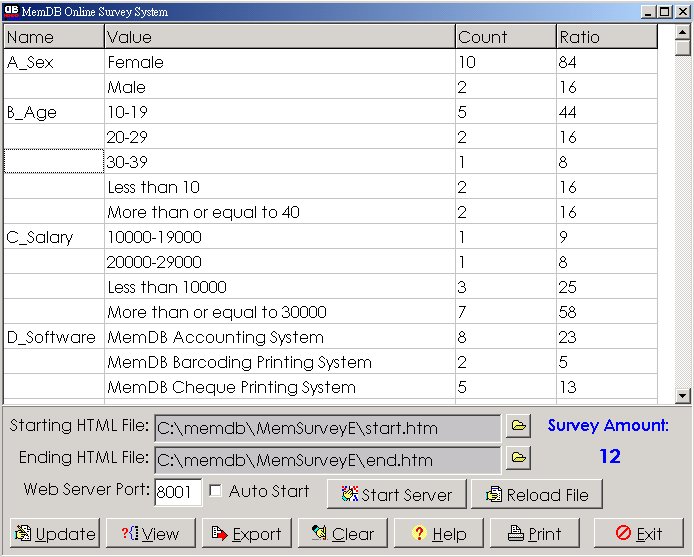694x557 pixels.
Task: Select MemDB Barcoding Printing System cell
Action: 280,362
